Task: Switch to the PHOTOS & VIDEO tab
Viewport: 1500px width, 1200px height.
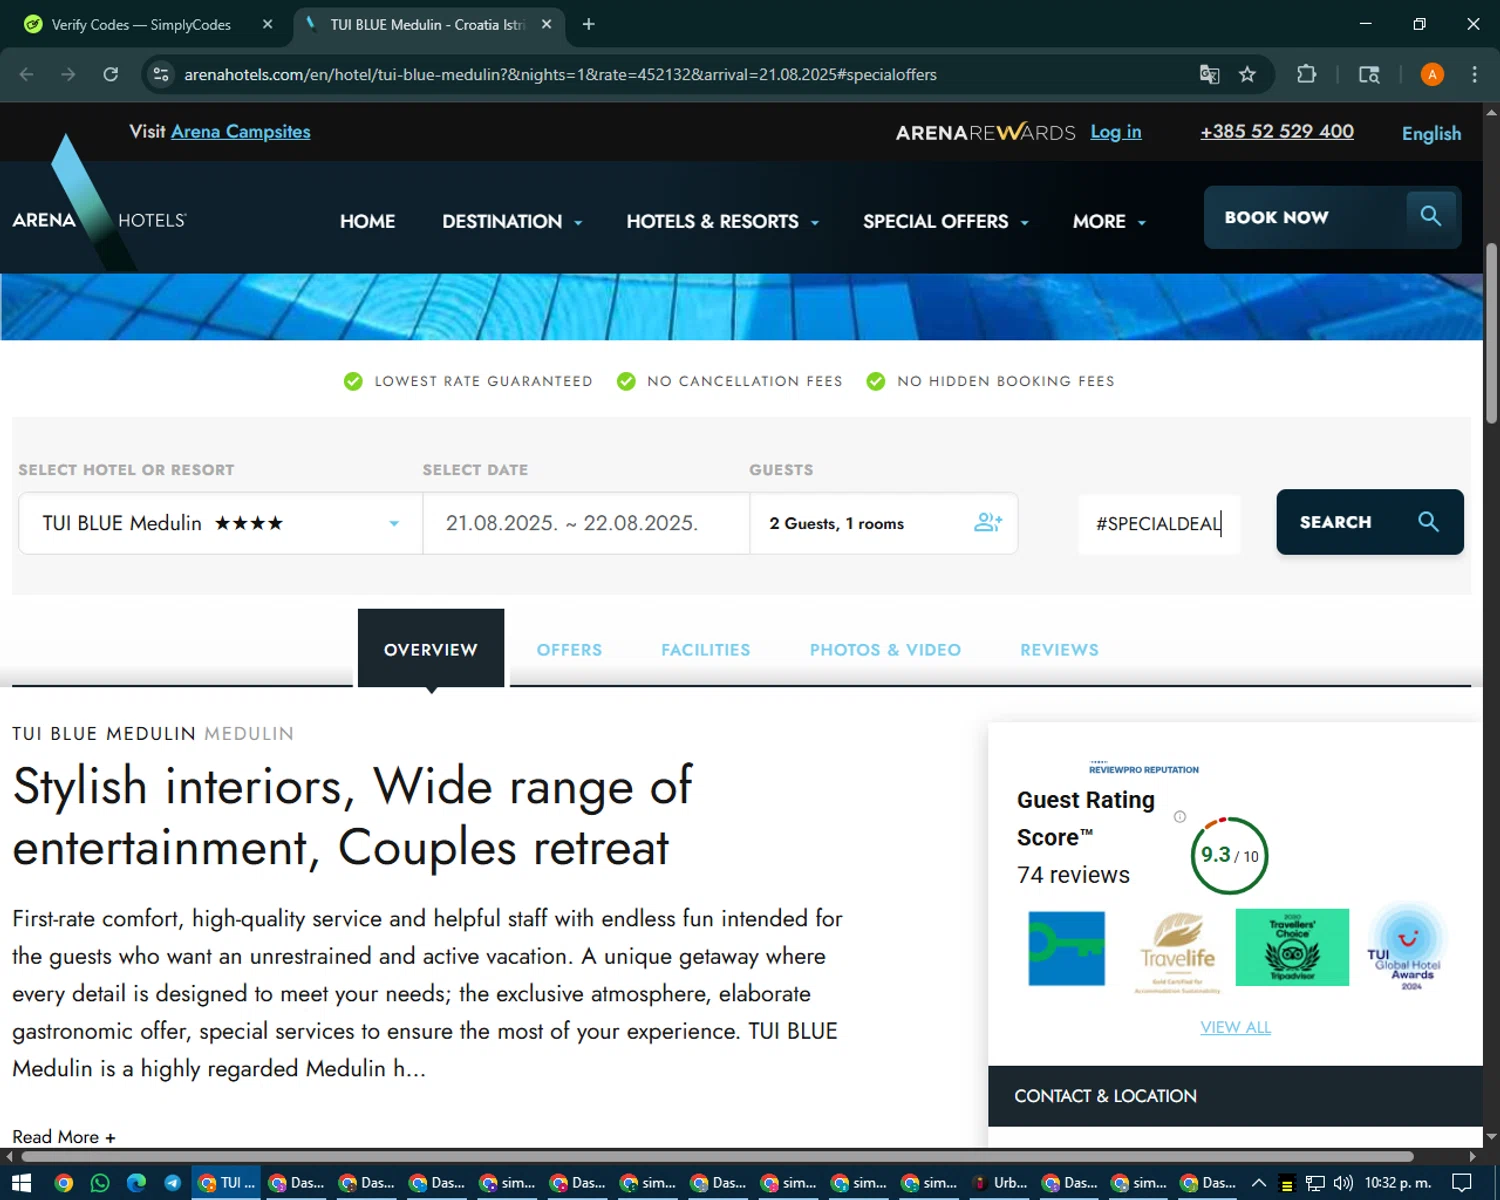Action: 885,650
